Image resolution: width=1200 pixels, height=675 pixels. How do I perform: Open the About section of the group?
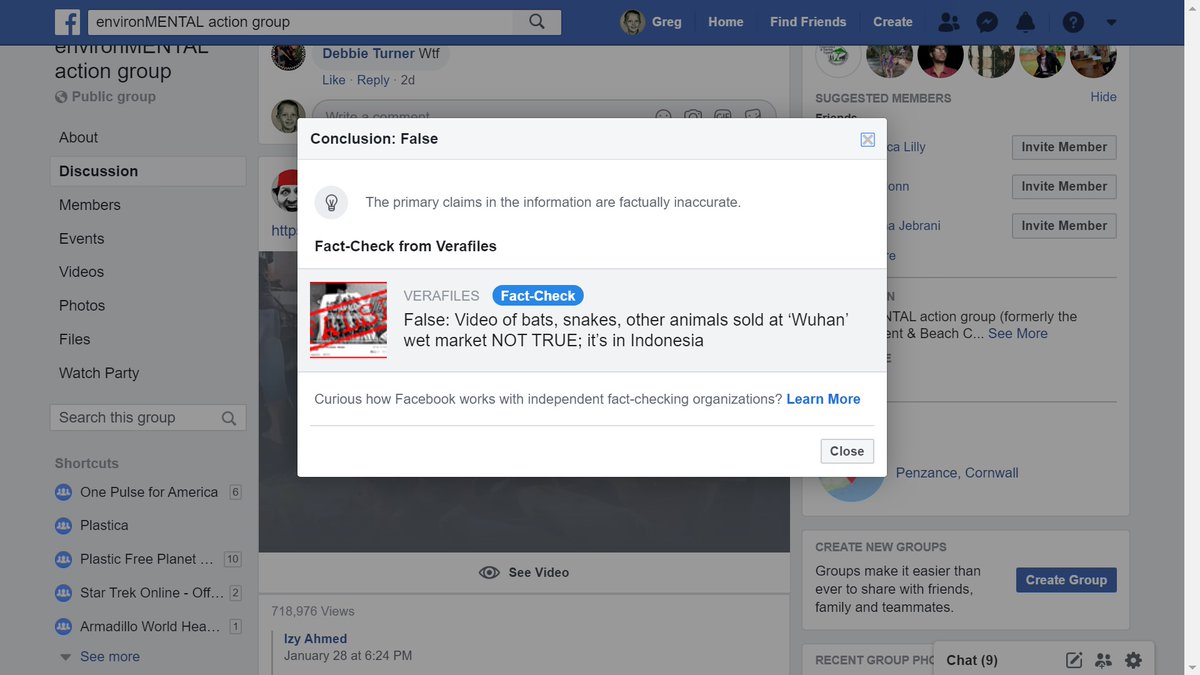[x=78, y=138]
